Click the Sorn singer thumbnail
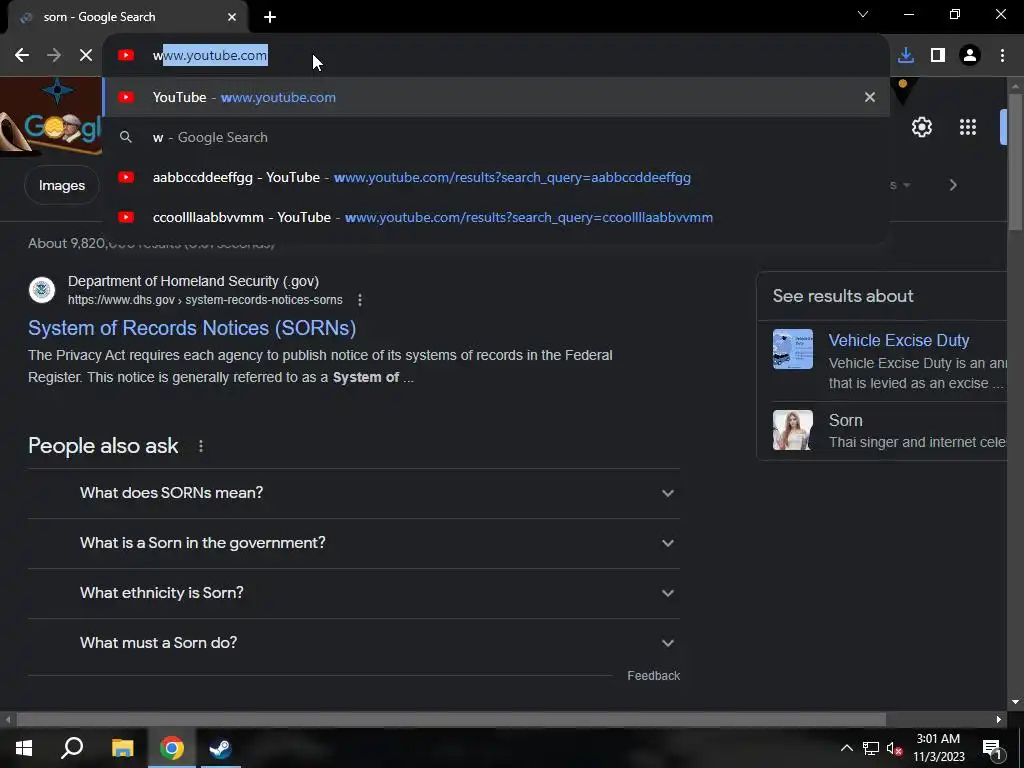Image resolution: width=1024 pixels, height=768 pixels. coord(793,430)
